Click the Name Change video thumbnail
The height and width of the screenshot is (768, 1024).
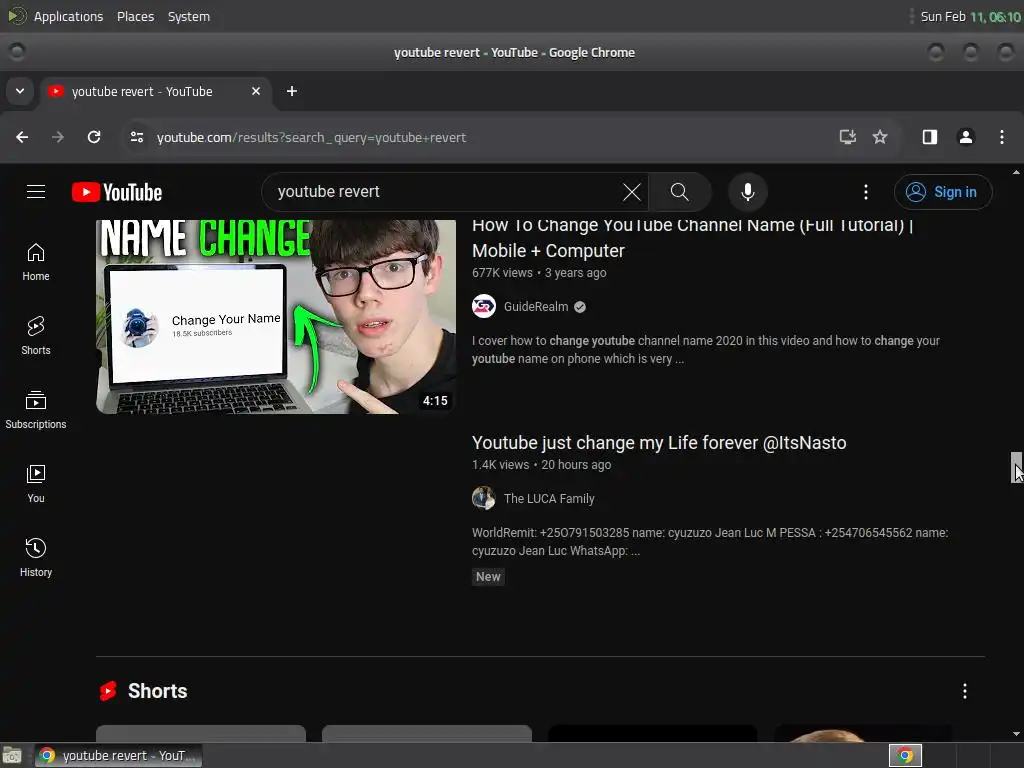coord(276,317)
